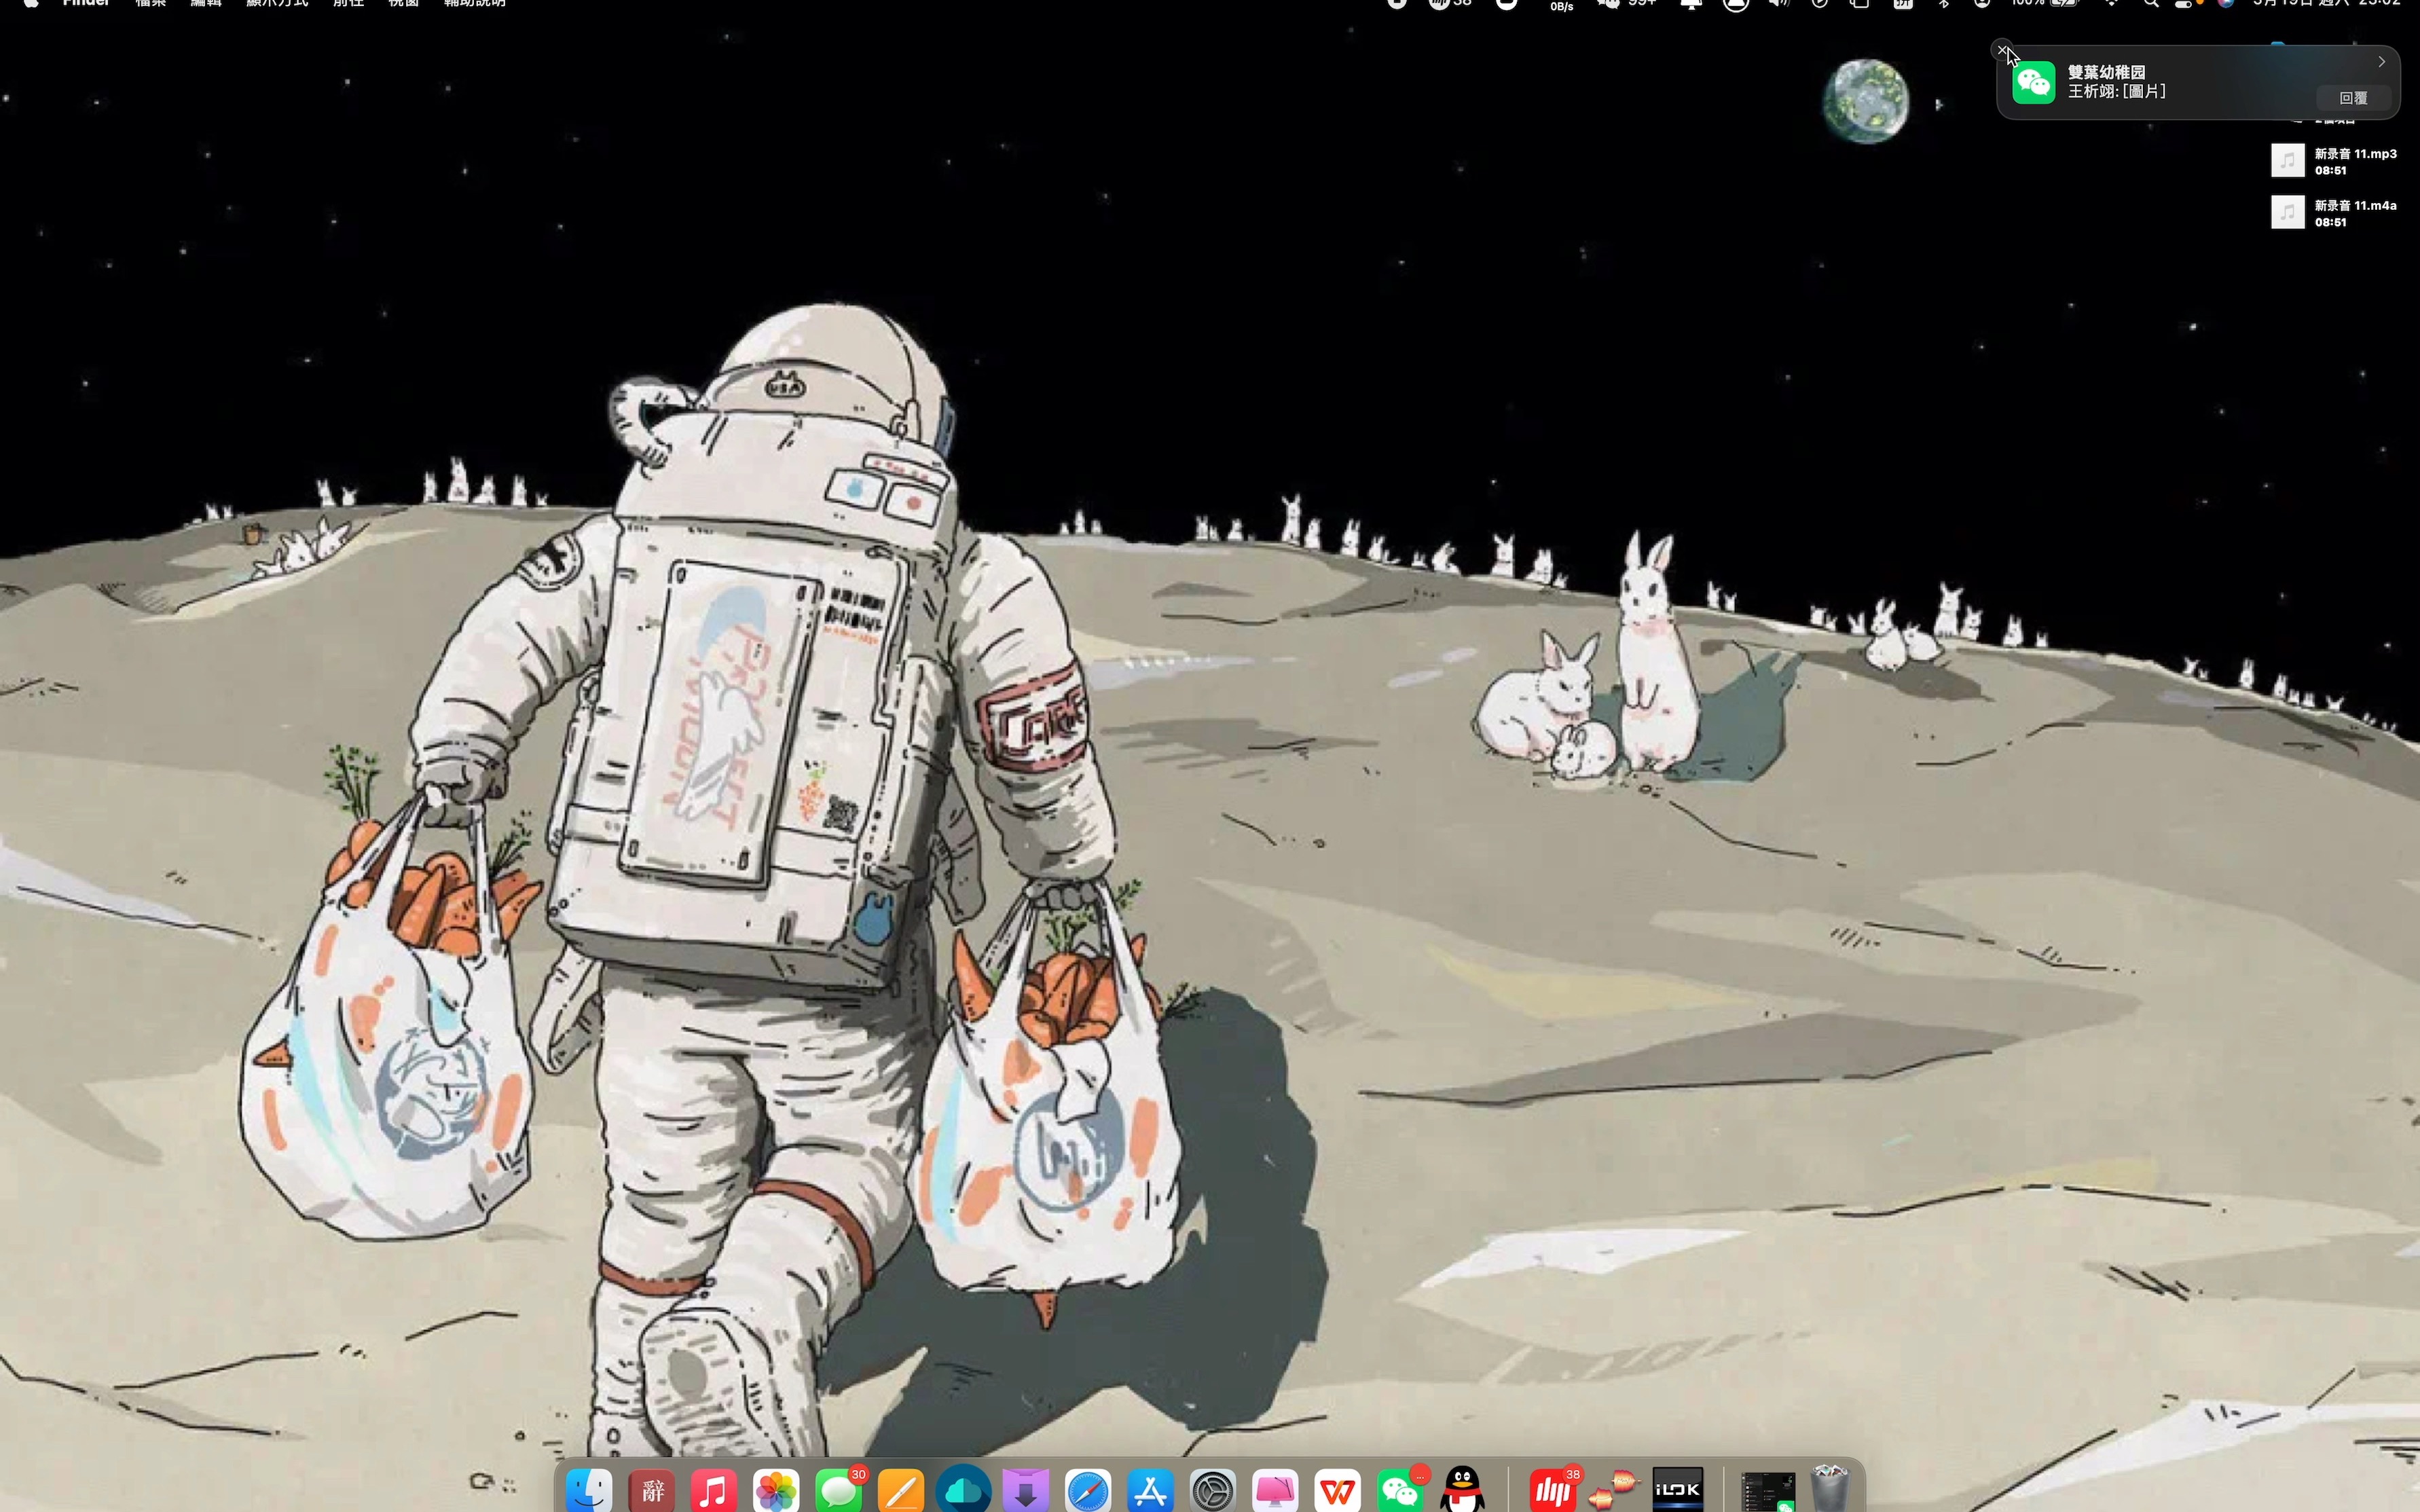
Task: Open the 辭 dictionary app in dock
Action: click(x=652, y=1491)
